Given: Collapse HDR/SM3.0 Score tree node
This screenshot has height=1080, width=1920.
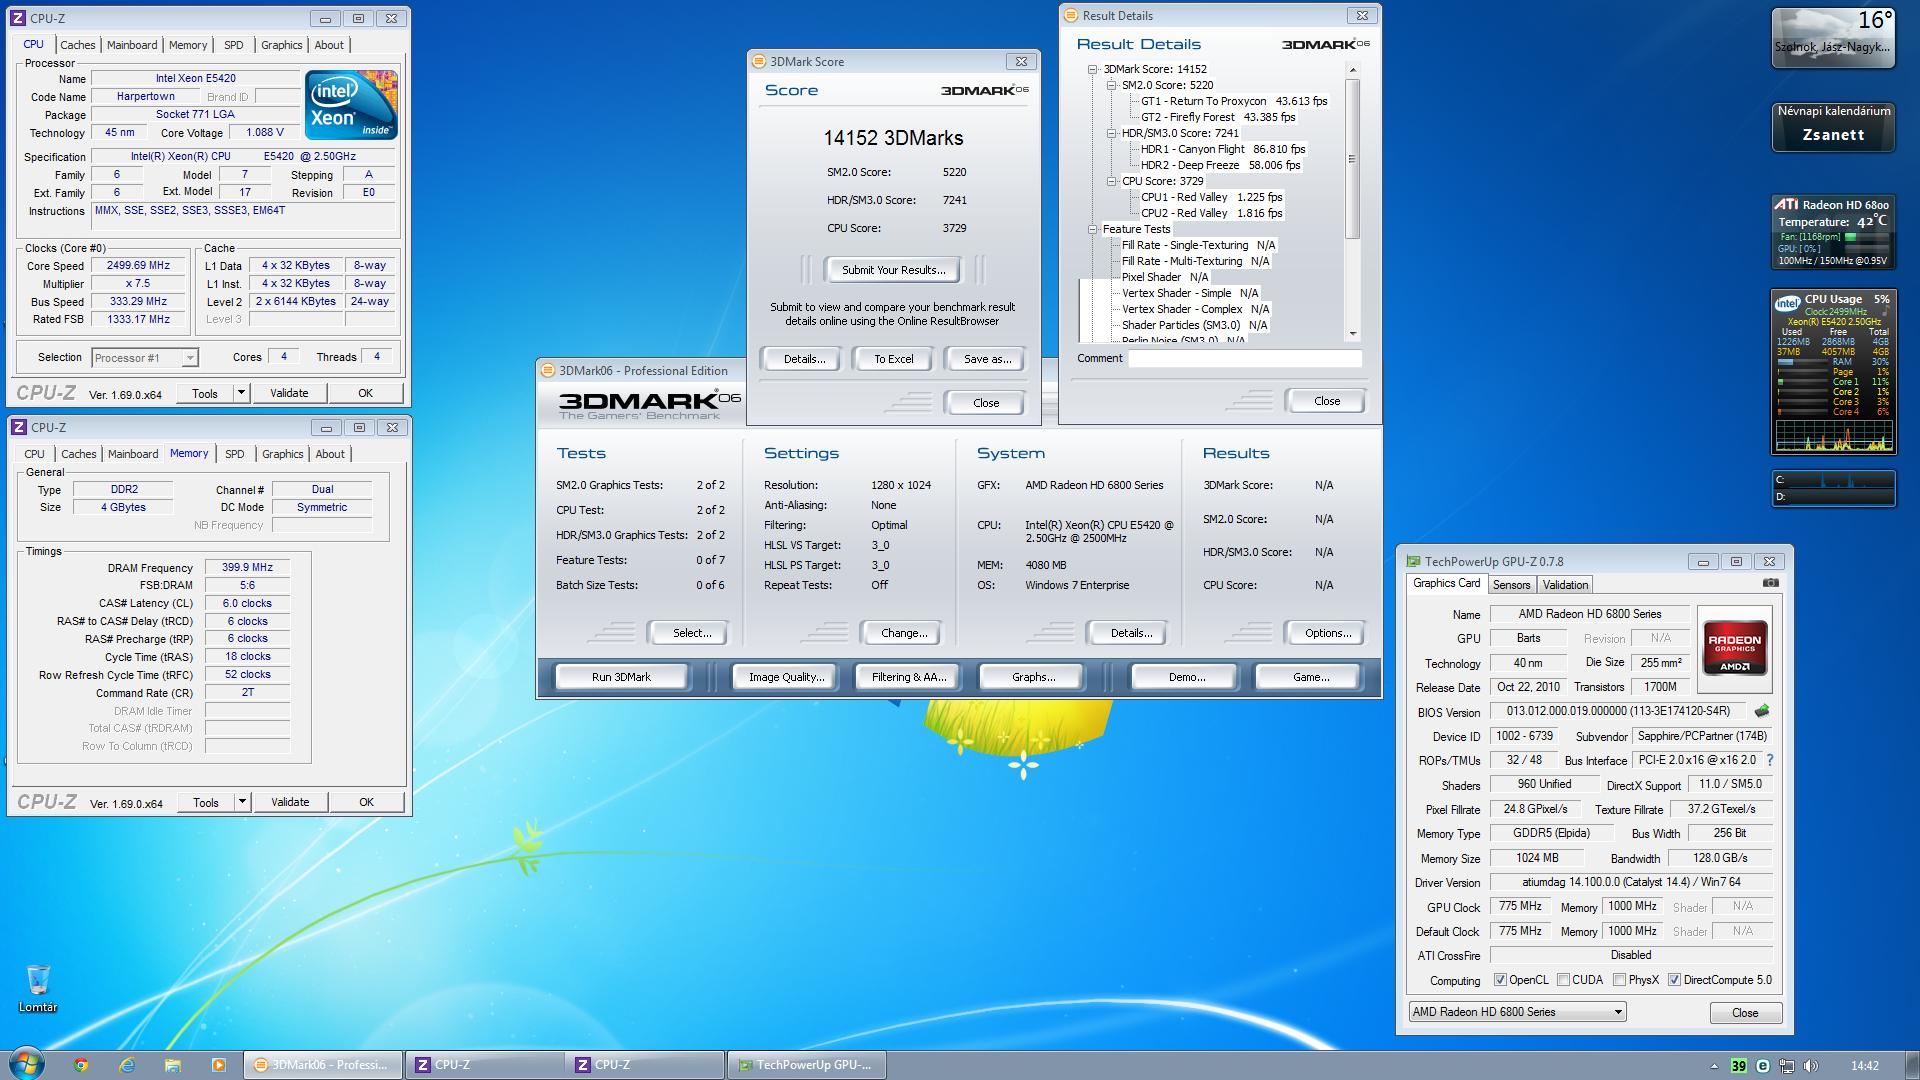Looking at the screenshot, I should (1112, 133).
